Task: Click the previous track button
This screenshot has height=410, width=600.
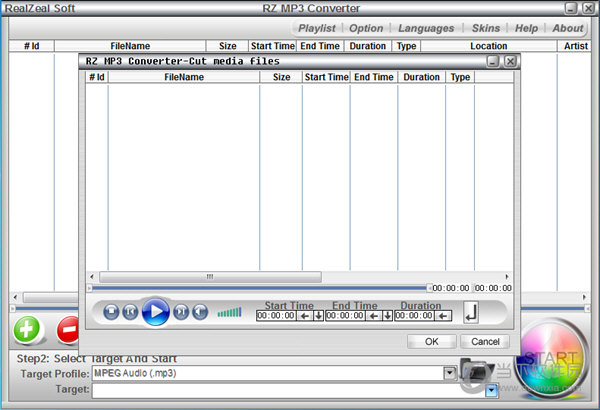Action: click(130, 312)
